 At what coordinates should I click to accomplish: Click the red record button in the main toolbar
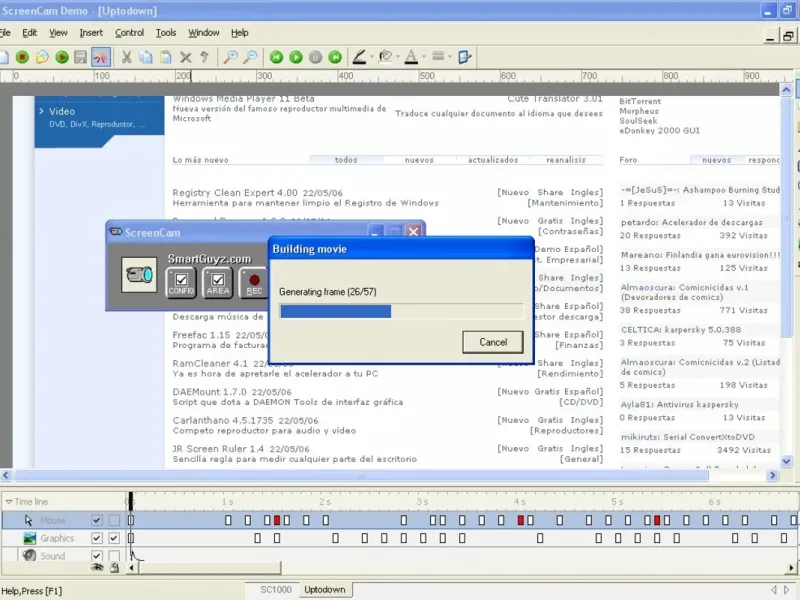pos(22,57)
